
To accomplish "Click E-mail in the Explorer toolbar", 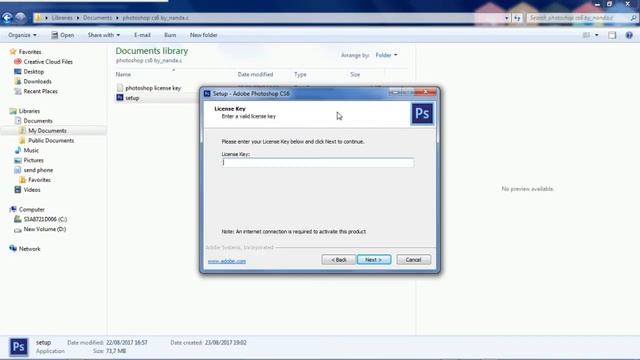I will click(142, 35).
